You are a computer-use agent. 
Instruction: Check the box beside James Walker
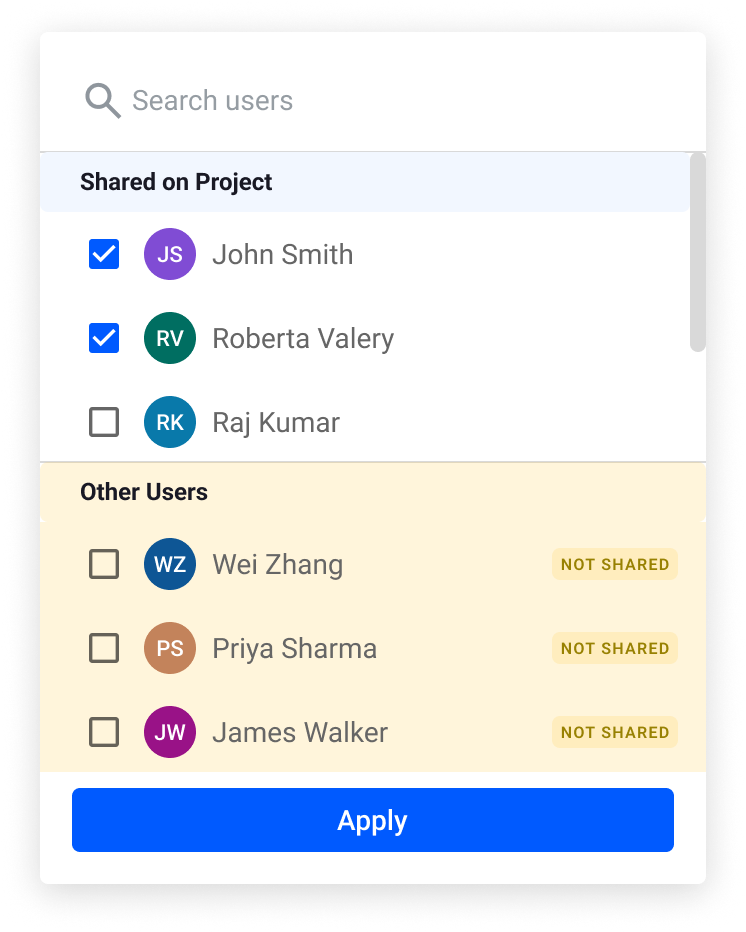coord(103,732)
